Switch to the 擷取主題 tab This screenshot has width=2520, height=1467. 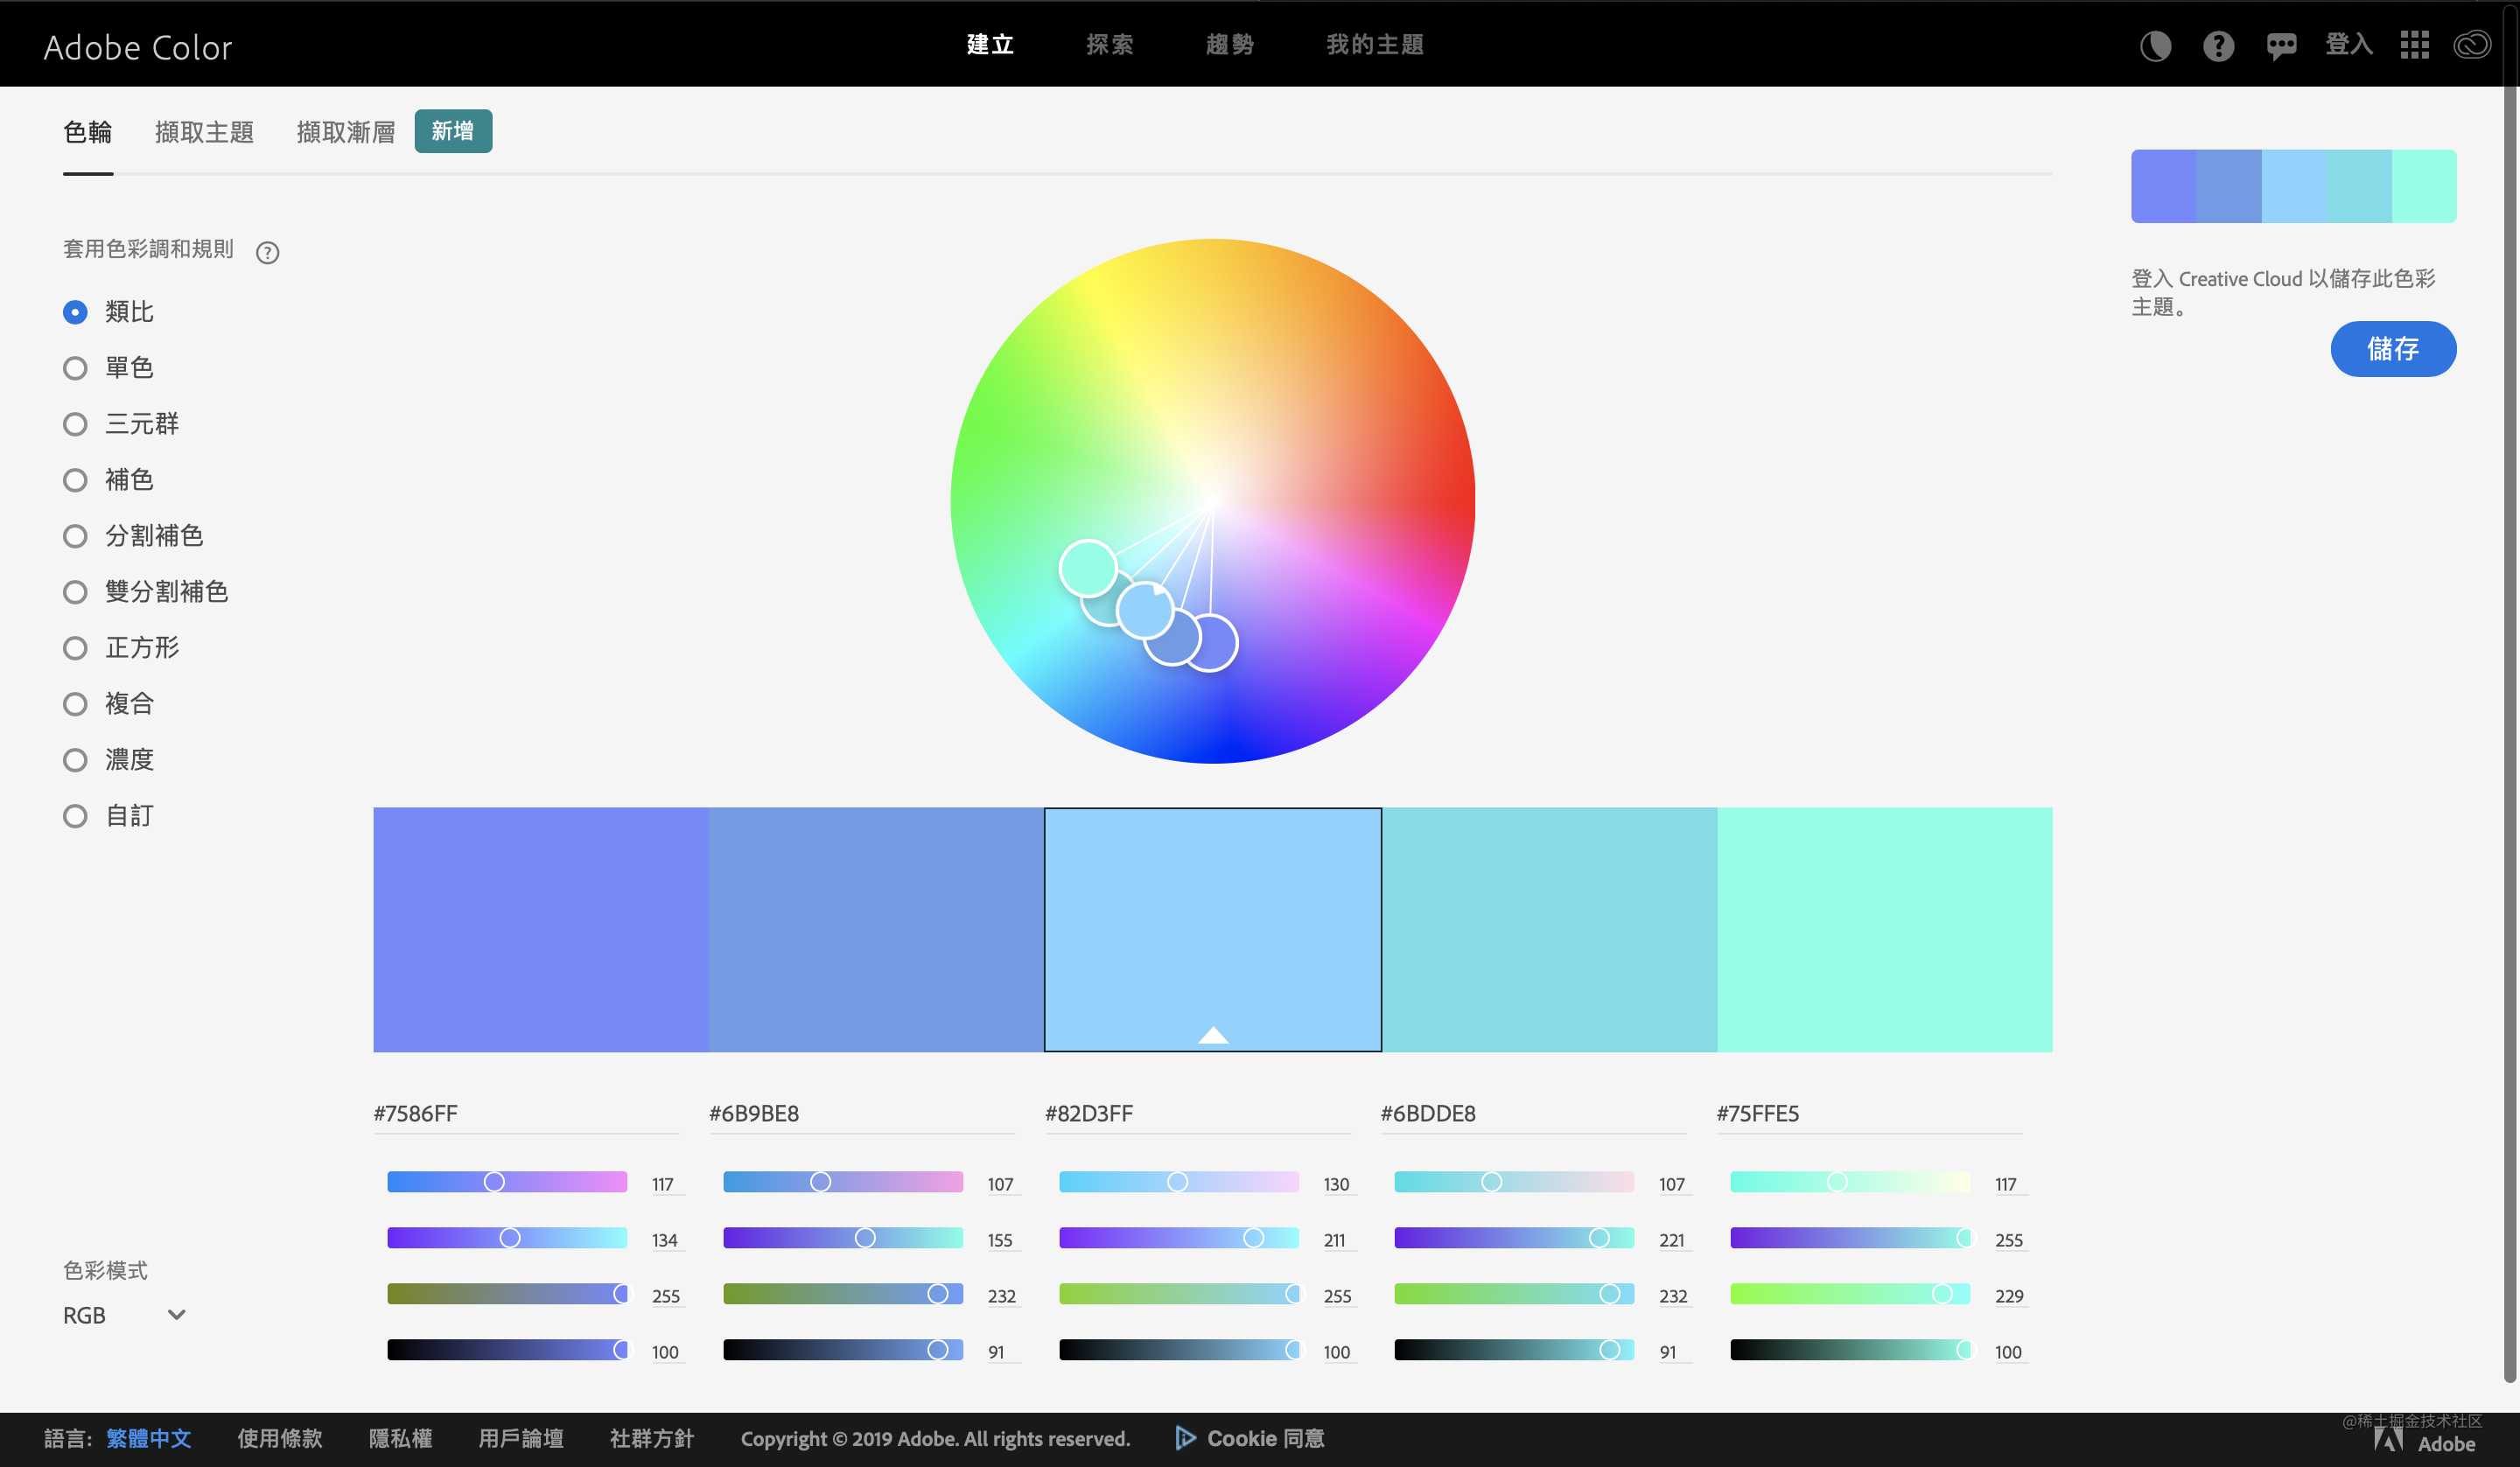(204, 132)
